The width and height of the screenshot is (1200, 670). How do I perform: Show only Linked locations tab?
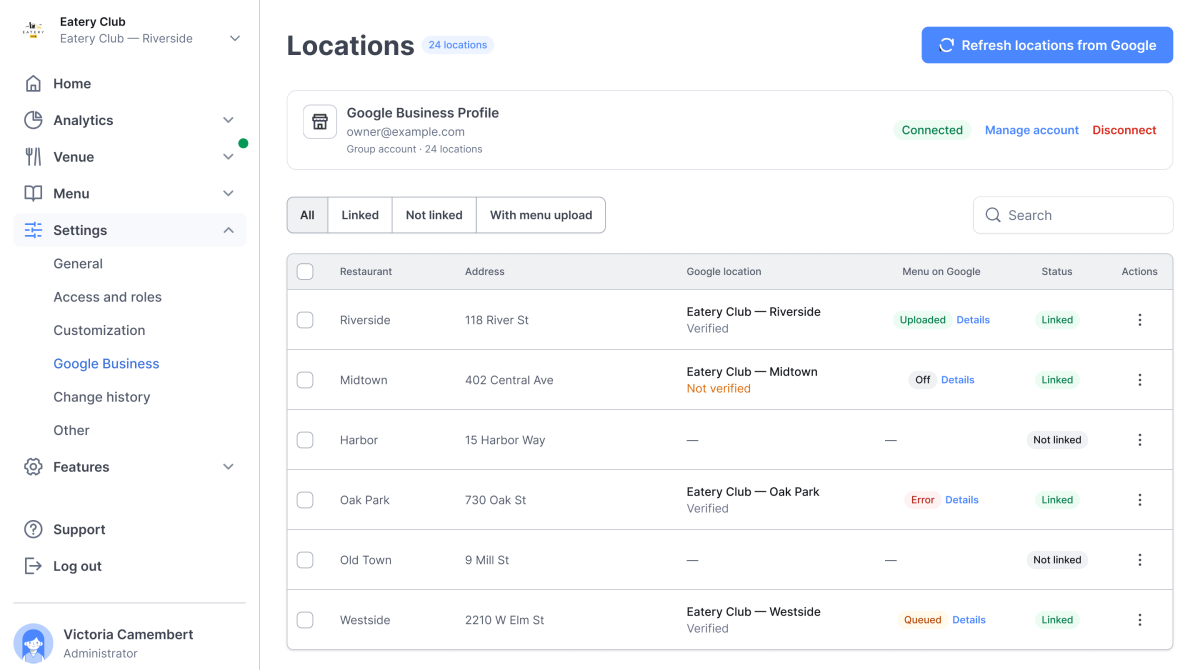(x=360, y=215)
